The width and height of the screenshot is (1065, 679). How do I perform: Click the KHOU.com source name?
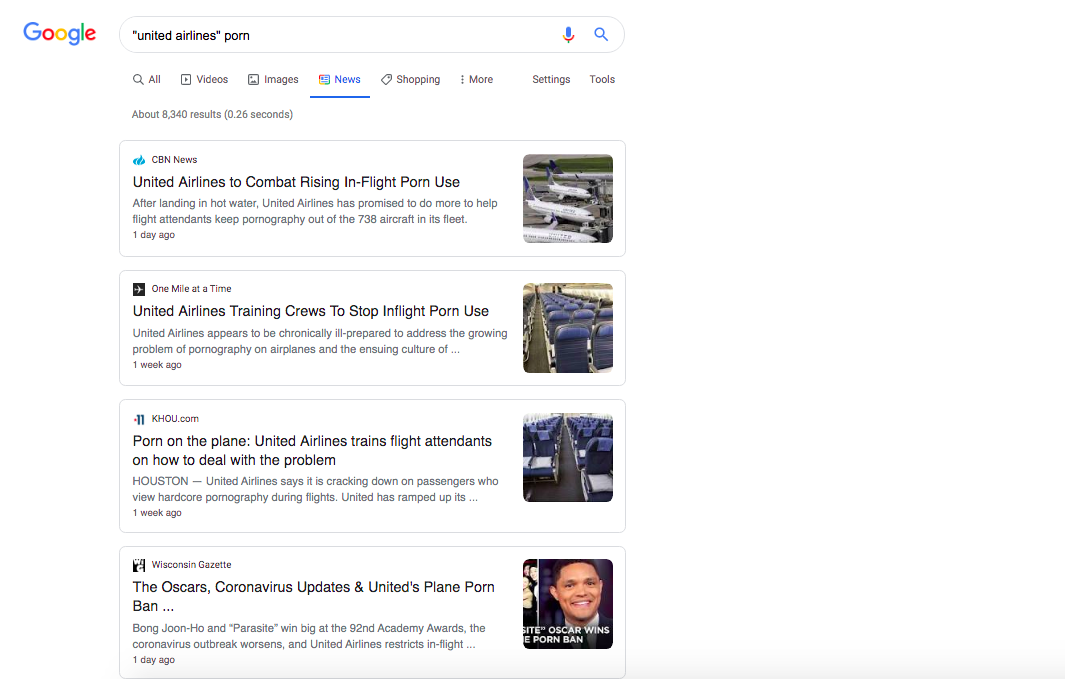point(175,419)
